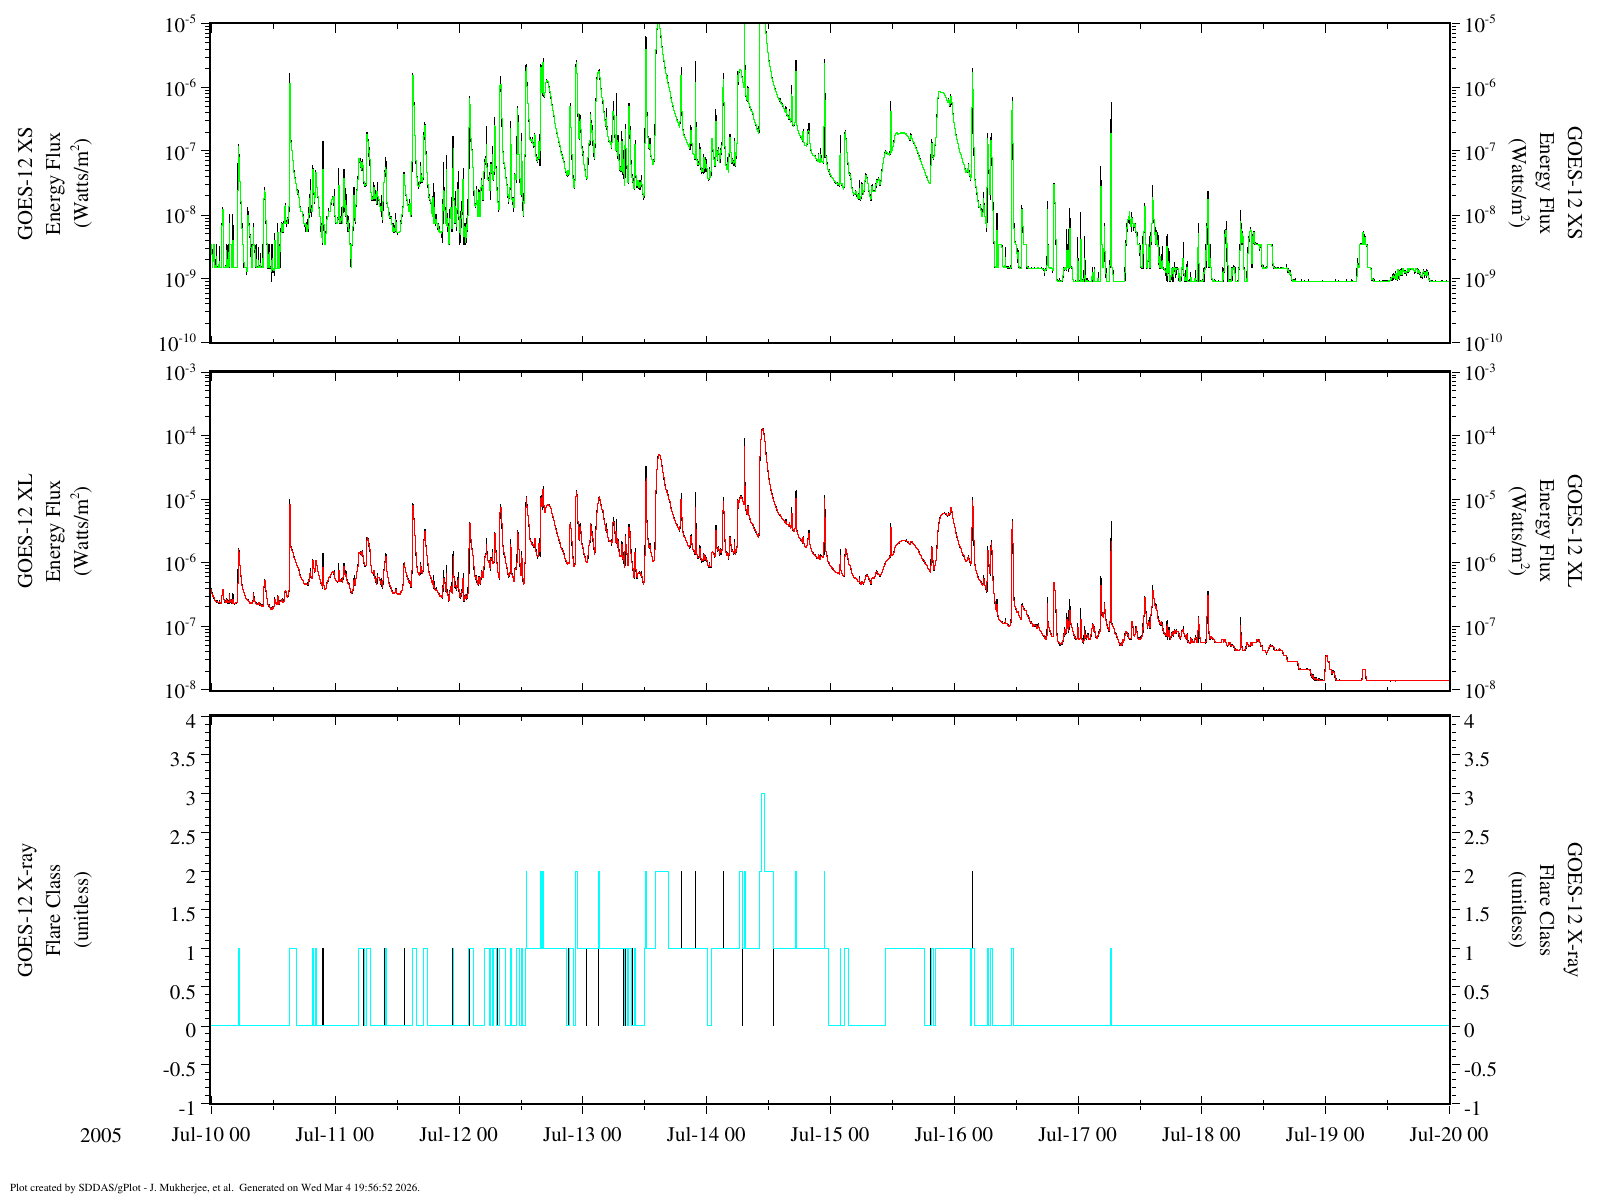The image size is (1600, 1200).
Task: Select the right-side GOES-12 X-ray Flare Class title
Action: [x=1546, y=910]
